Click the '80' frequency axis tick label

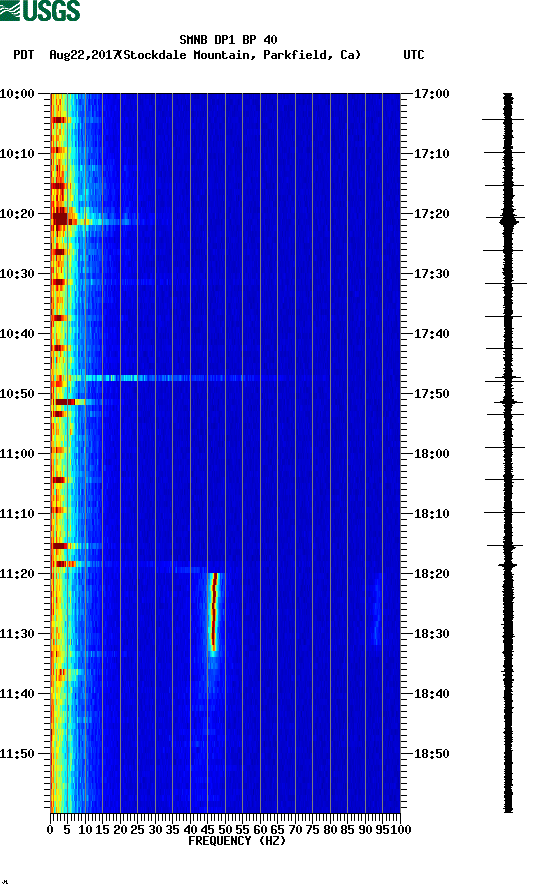tap(330, 830)
